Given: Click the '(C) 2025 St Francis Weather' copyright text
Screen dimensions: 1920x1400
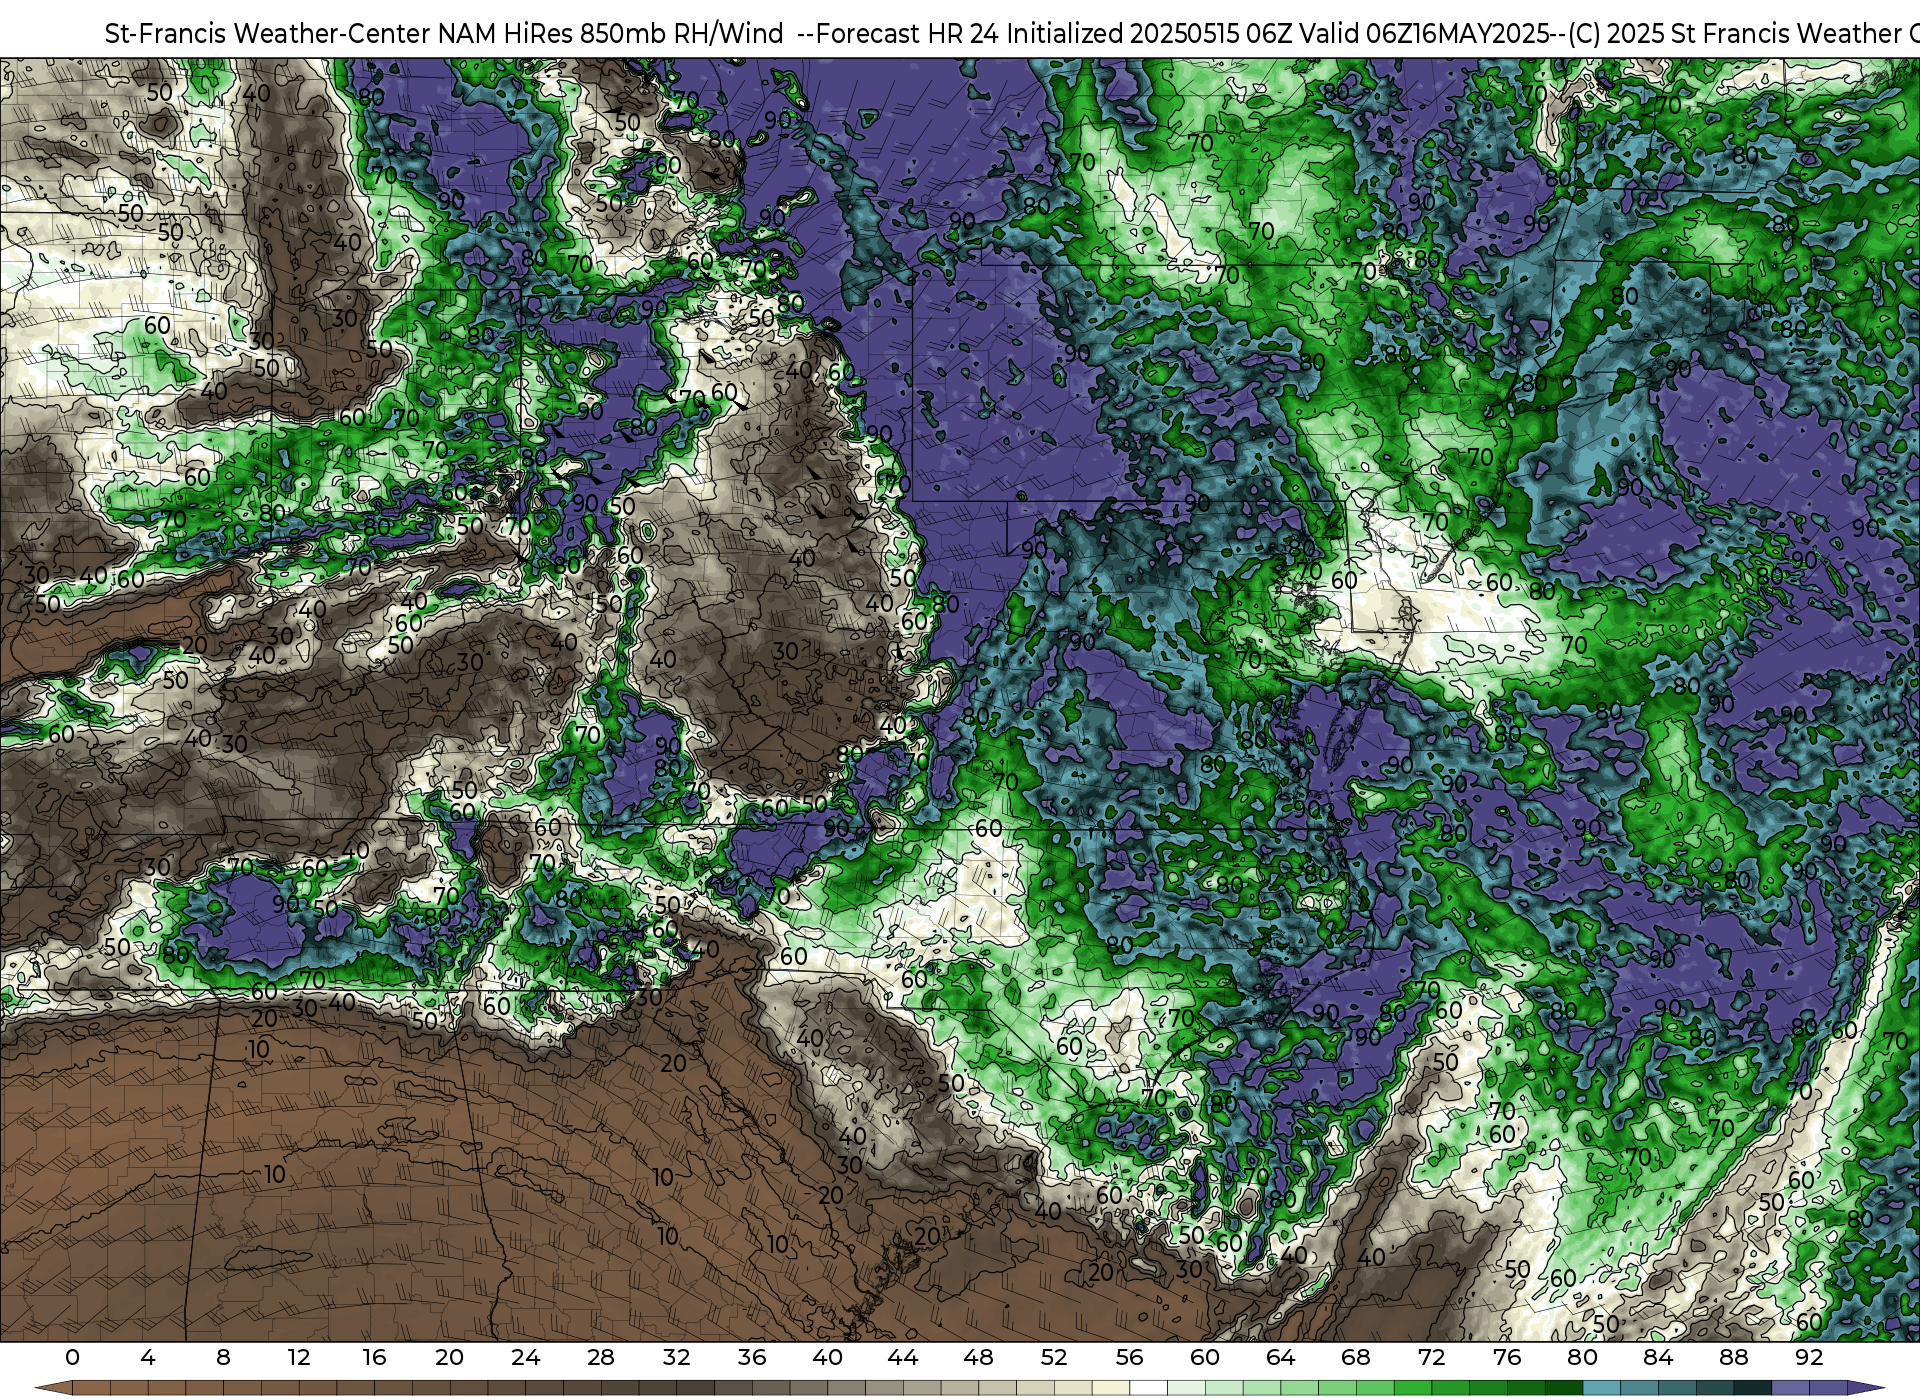Looking at the screenshot, I should coord(1735,34).
